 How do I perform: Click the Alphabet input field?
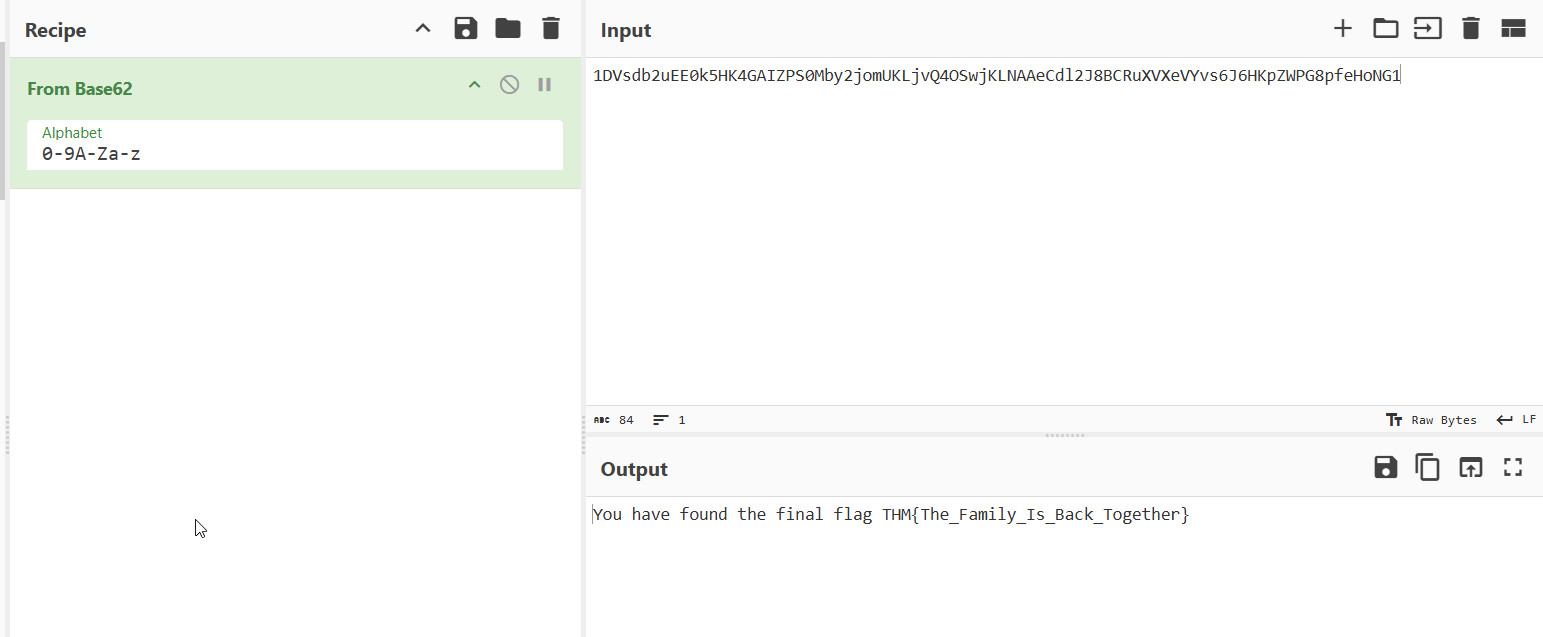294,154
